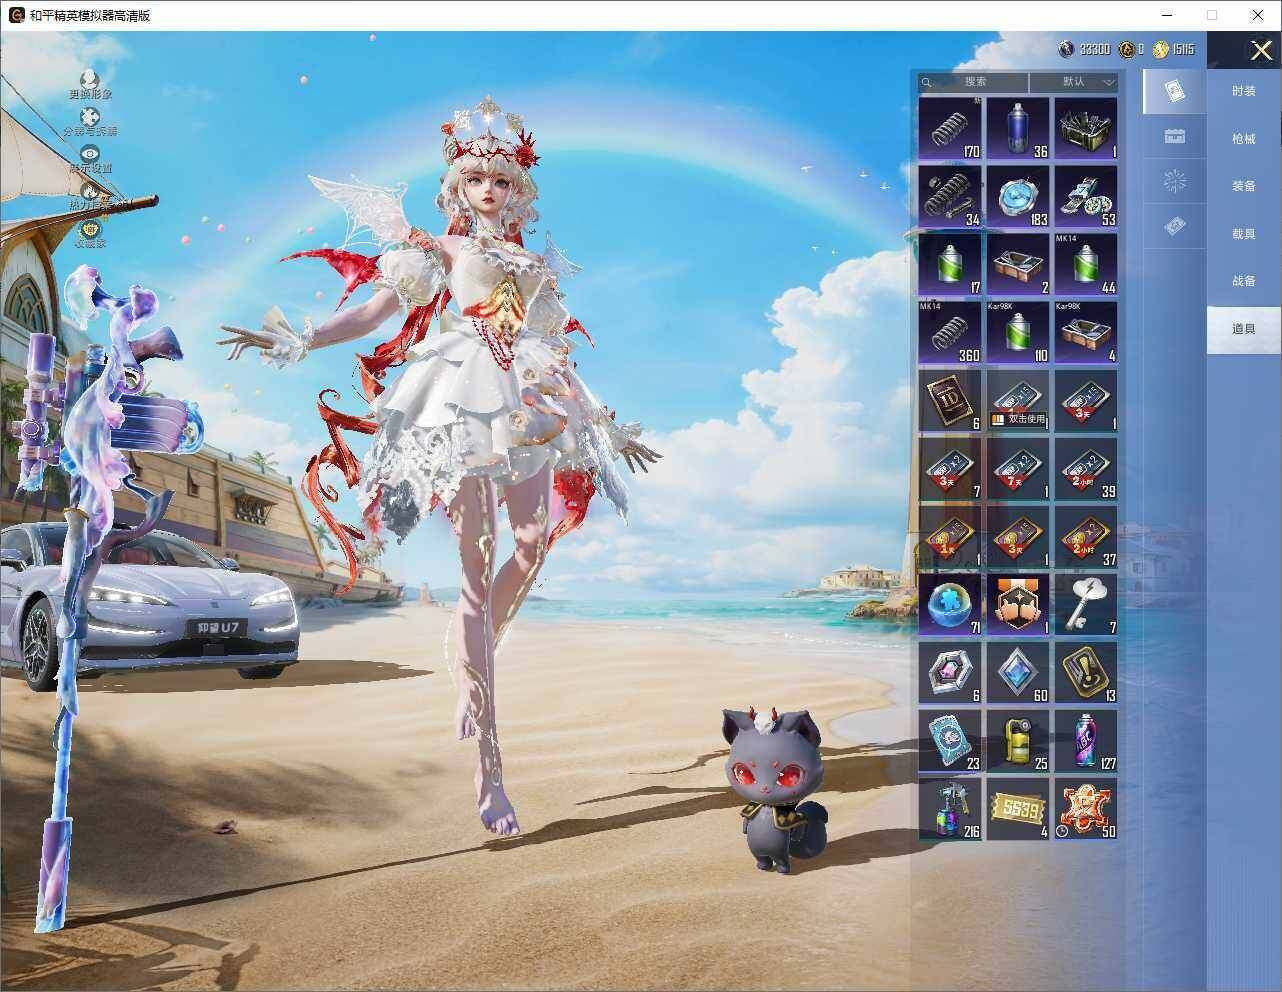The height and width of the screenshot is (992, 1282).
Task: Select the MK14 spring item with count 360
Action: click(x=950, y=332)
